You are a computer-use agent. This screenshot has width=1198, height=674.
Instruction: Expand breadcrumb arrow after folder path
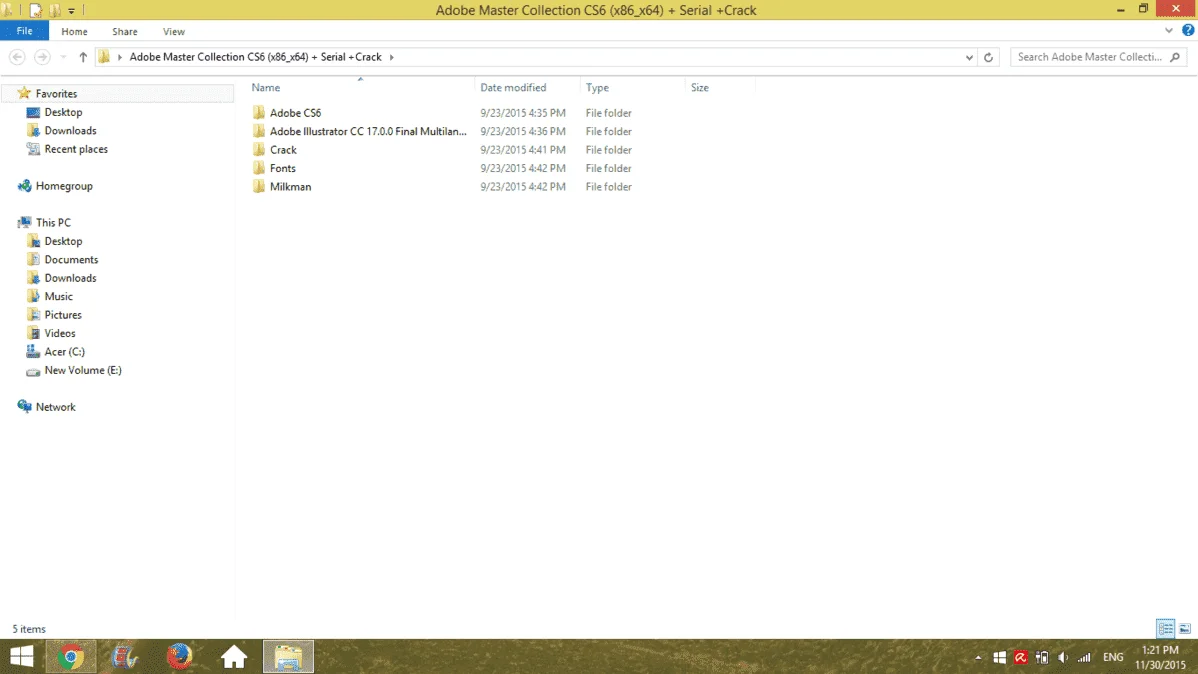391,57
